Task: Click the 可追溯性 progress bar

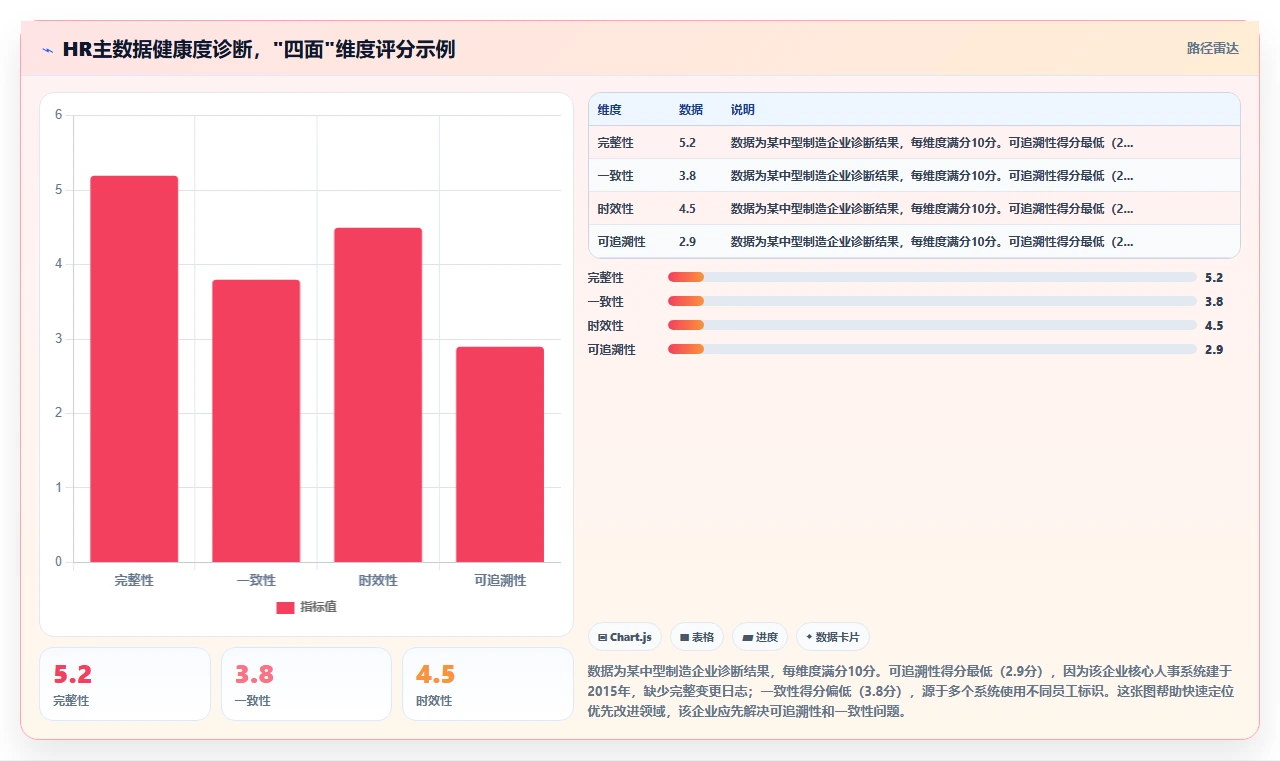Action: (x=932, y=349)
